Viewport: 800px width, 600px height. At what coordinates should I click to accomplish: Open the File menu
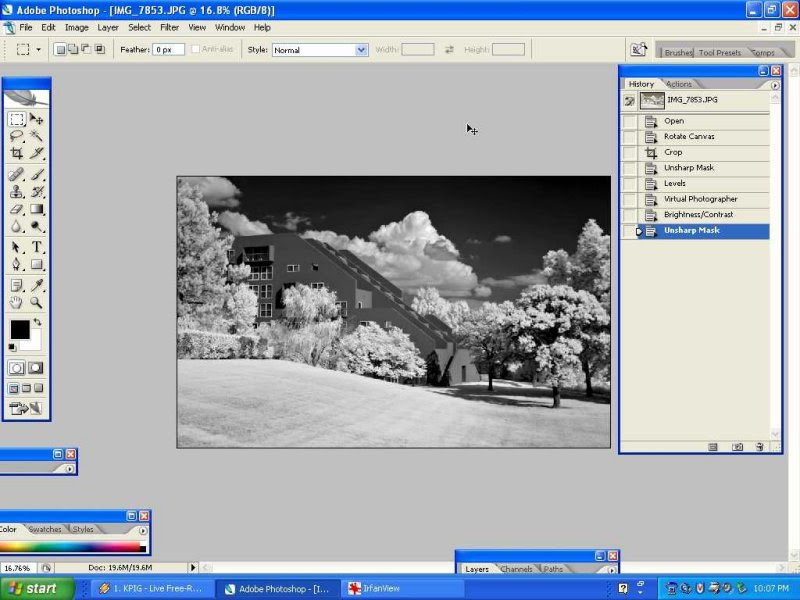tap(26, 28)
